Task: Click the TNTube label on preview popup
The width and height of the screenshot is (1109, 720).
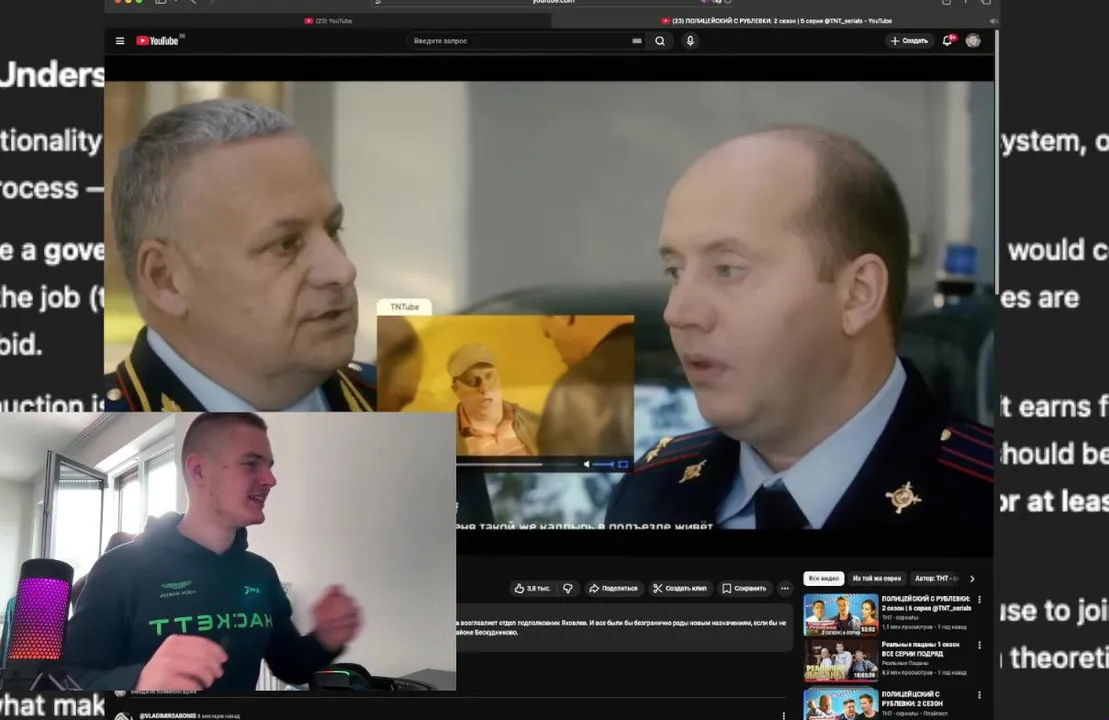Action: pyautogui.click(x=405, y=307)
